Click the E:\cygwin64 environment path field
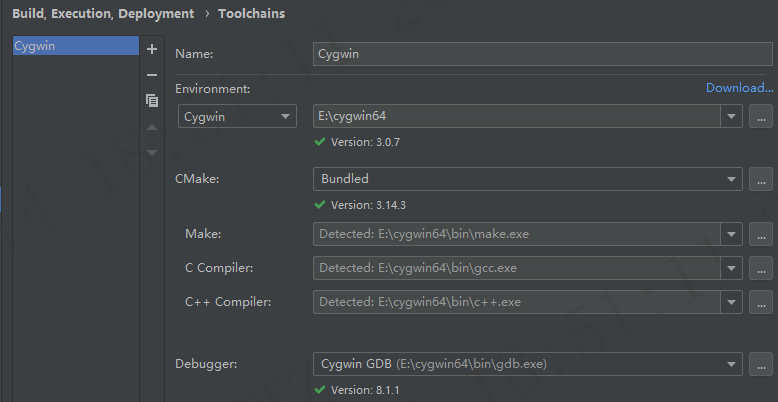 517,117
